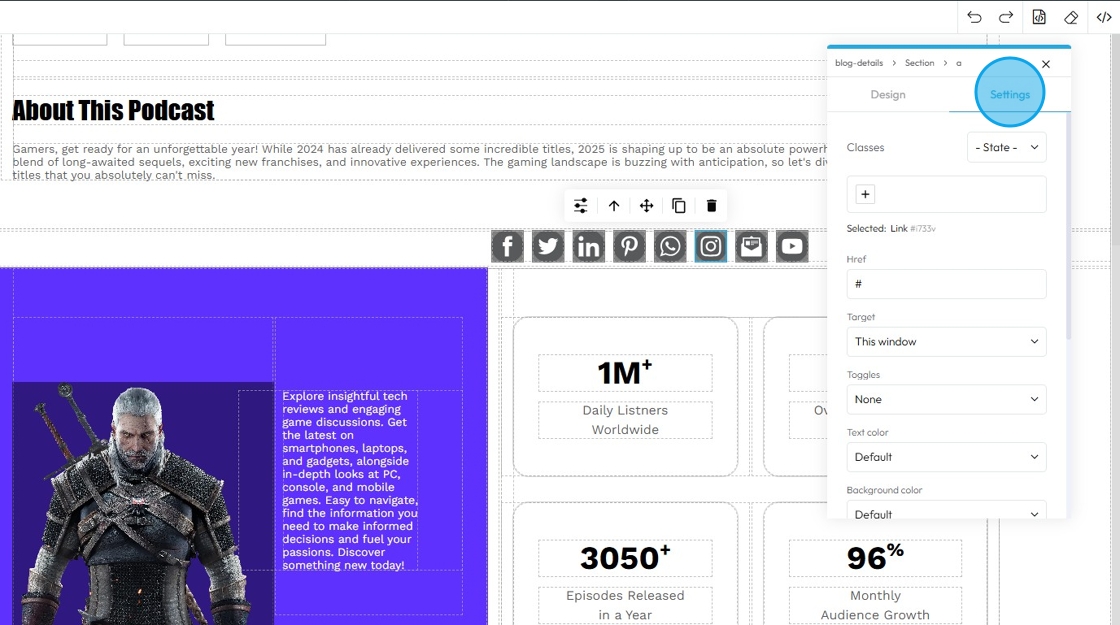Screen dimensions: 1120x625
Task: Select the Explore insightful tech paragraph
Action: point(350,480)
